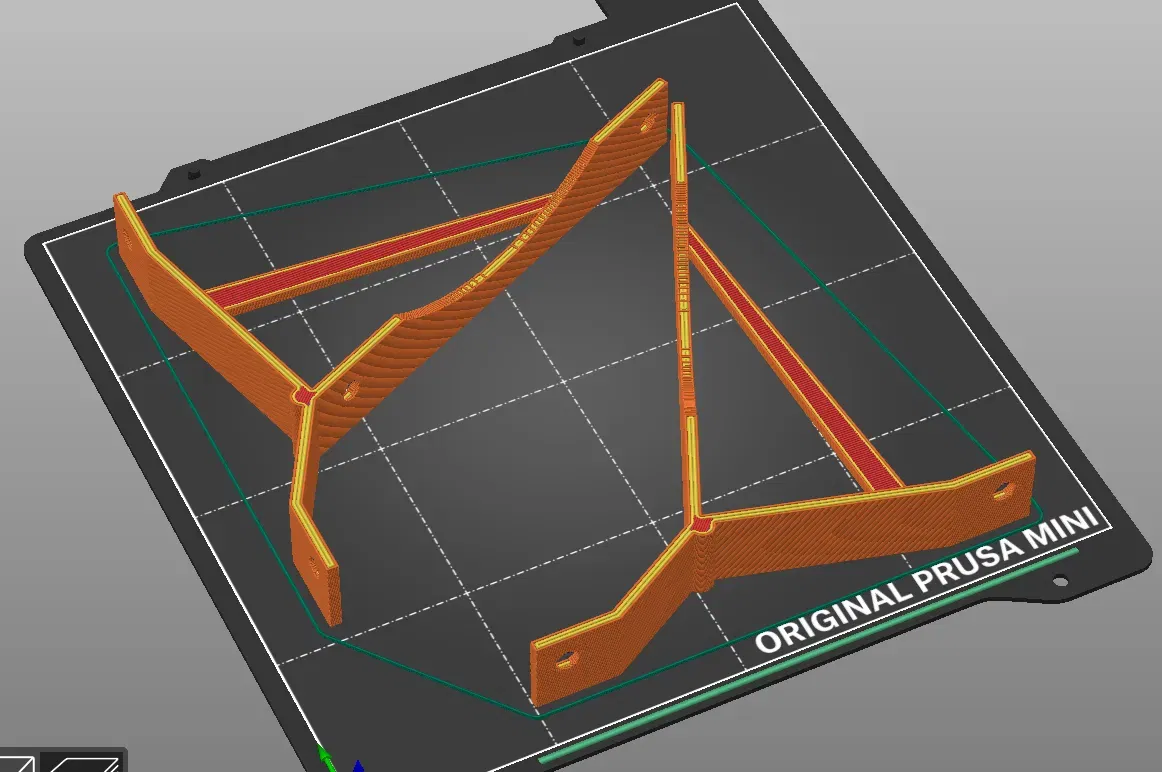Click the blue Z-axis arrow tip

(358, 765)
